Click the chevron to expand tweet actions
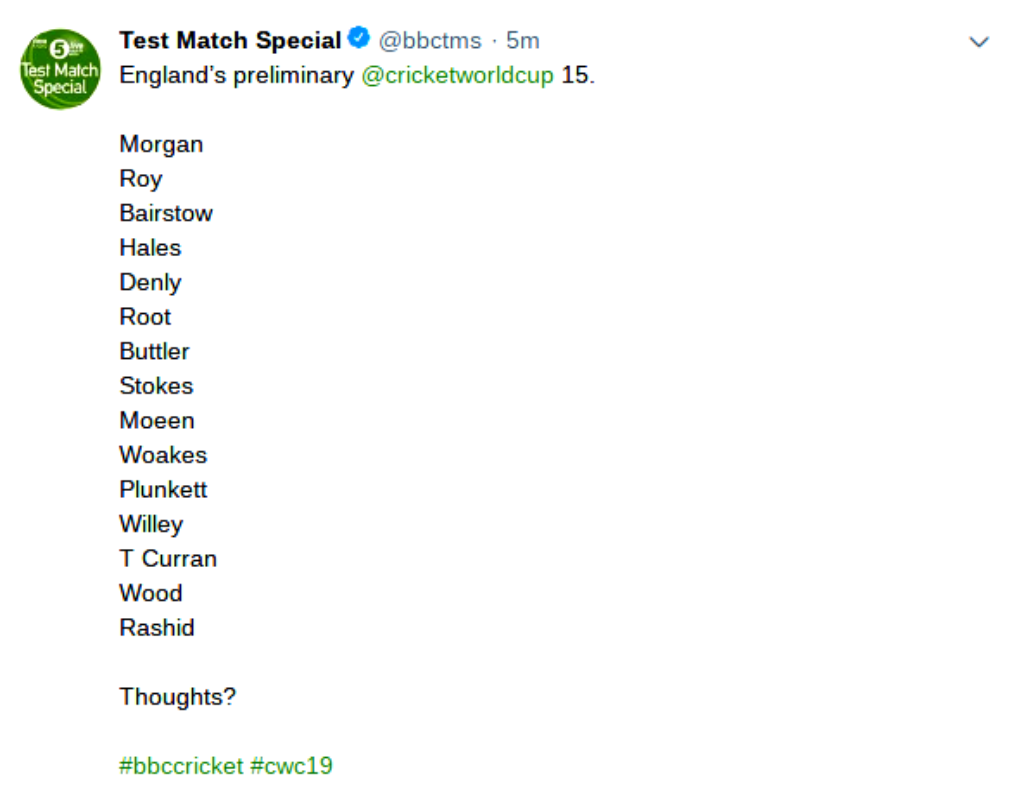This screenshot has height=786, width=1024. [x=977, y=42]
